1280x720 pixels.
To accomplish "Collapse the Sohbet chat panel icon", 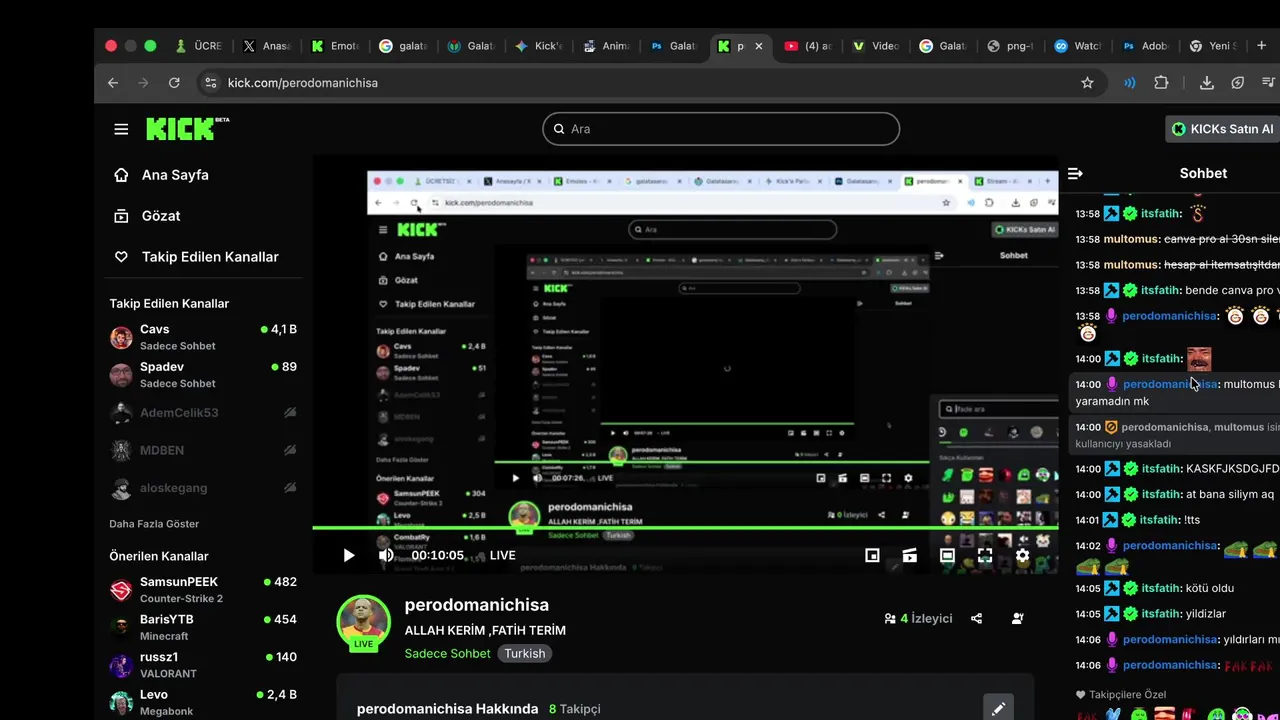I will (1075, 173).
